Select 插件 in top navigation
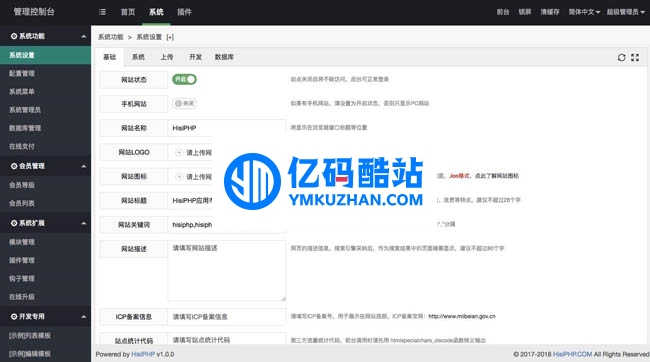The height and width of the screenshot is (362, 650). click(x=184, y=12)
